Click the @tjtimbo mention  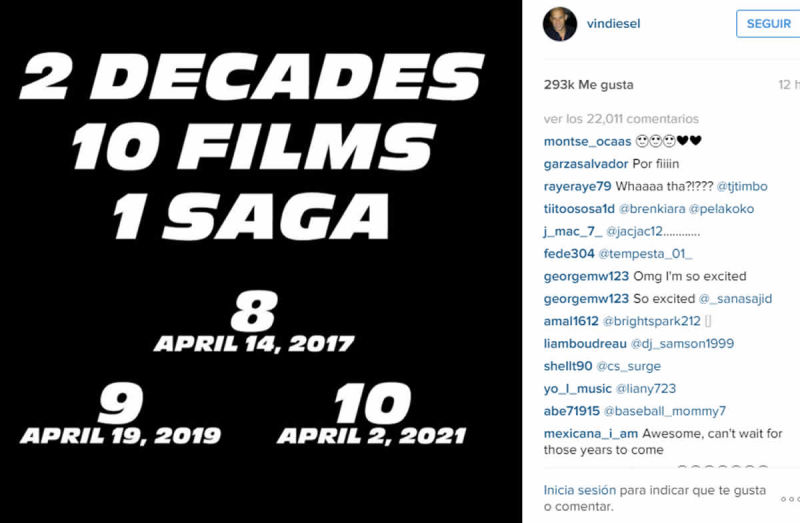pyautogui.click(x=742, y=186)
